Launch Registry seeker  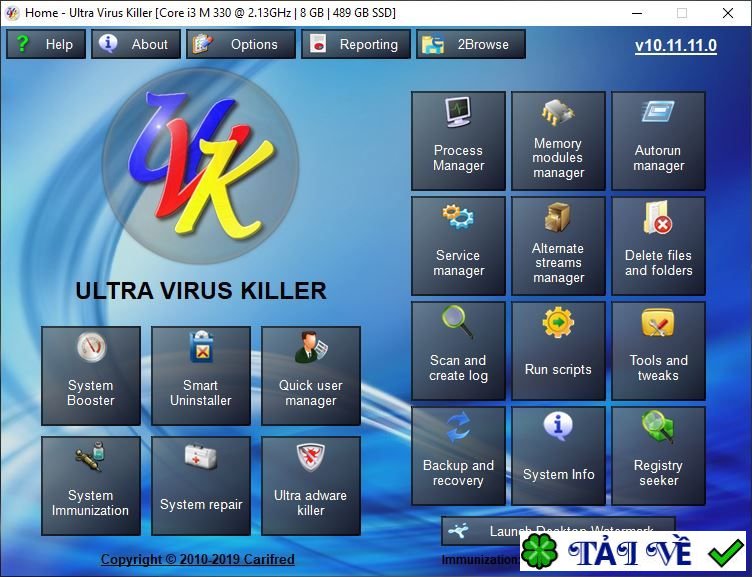point(658,456)
